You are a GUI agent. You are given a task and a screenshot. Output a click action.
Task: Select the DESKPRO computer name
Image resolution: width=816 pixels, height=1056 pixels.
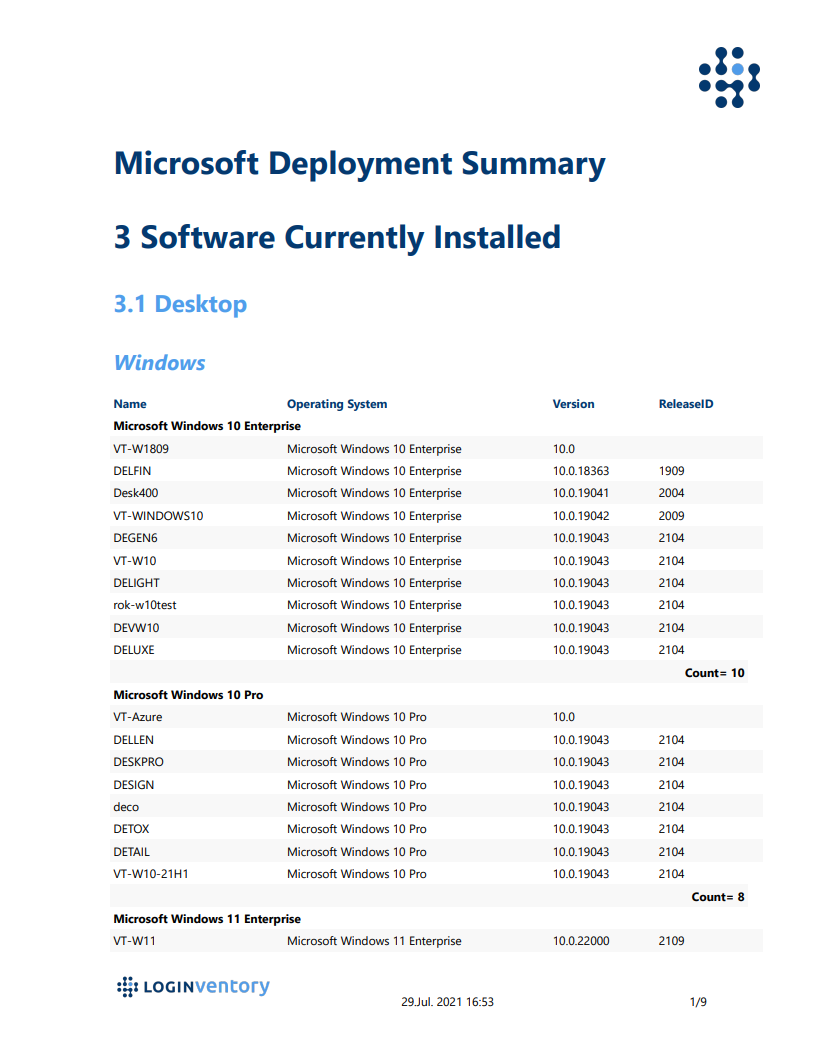pos(139,762)
